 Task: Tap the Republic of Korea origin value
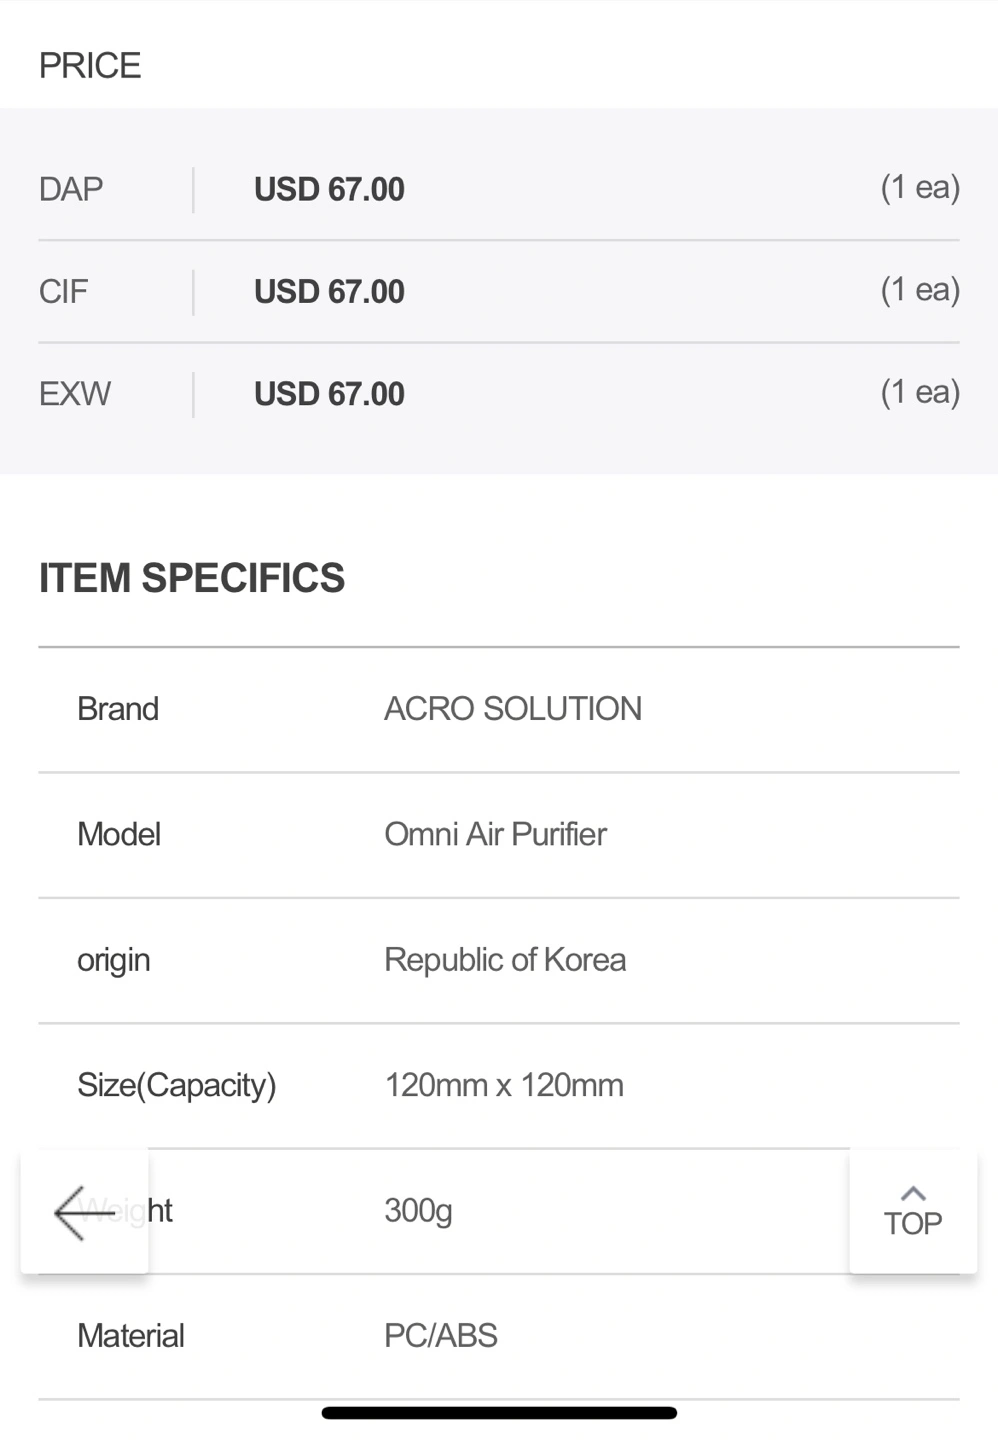pyautogui.click(x=505, y=960)
